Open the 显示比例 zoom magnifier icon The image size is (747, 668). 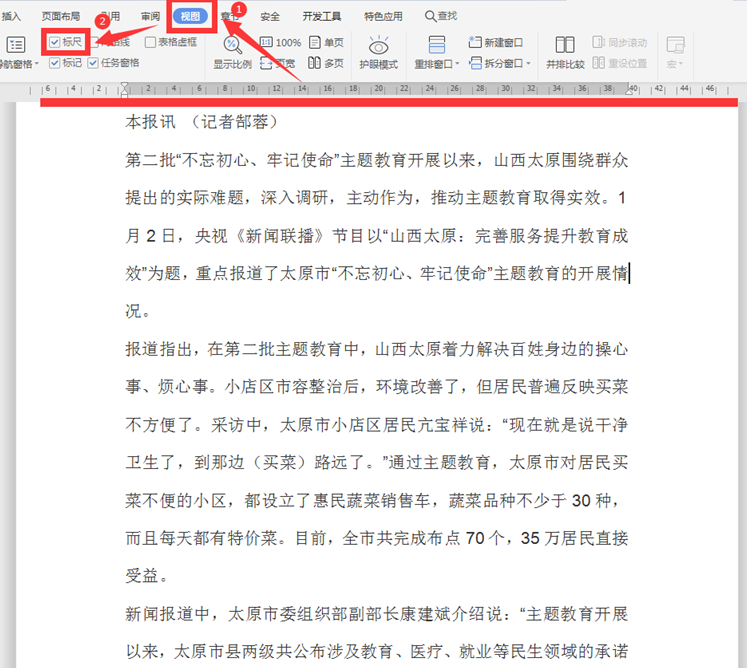pyautogui.click(x=232, y=45)
